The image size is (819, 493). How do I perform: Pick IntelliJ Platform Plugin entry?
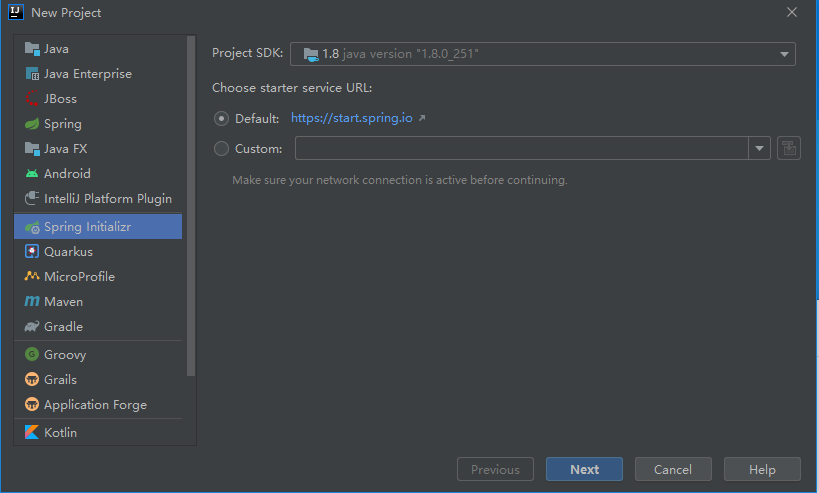(x=98, y=198)
